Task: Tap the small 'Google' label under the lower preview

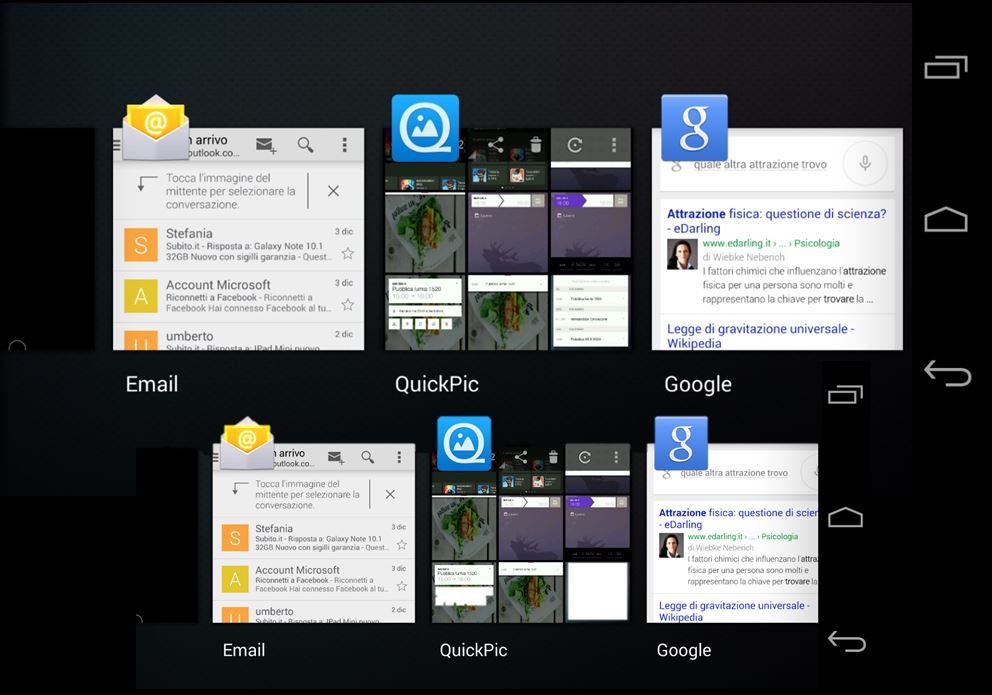Action: coord(684,651)
